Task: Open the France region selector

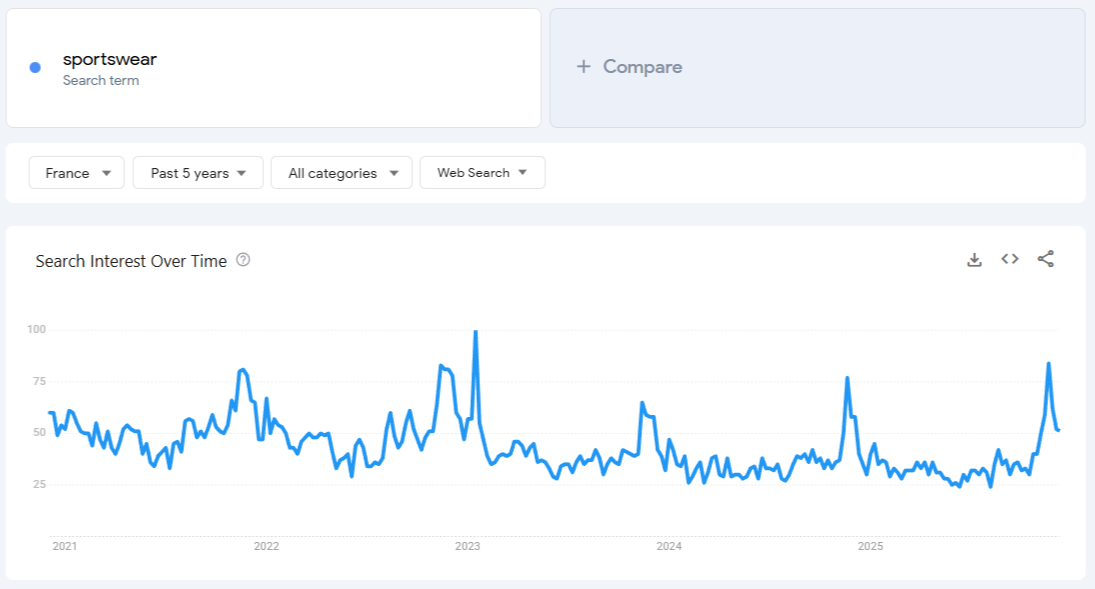Action: (x=76, y=172)
